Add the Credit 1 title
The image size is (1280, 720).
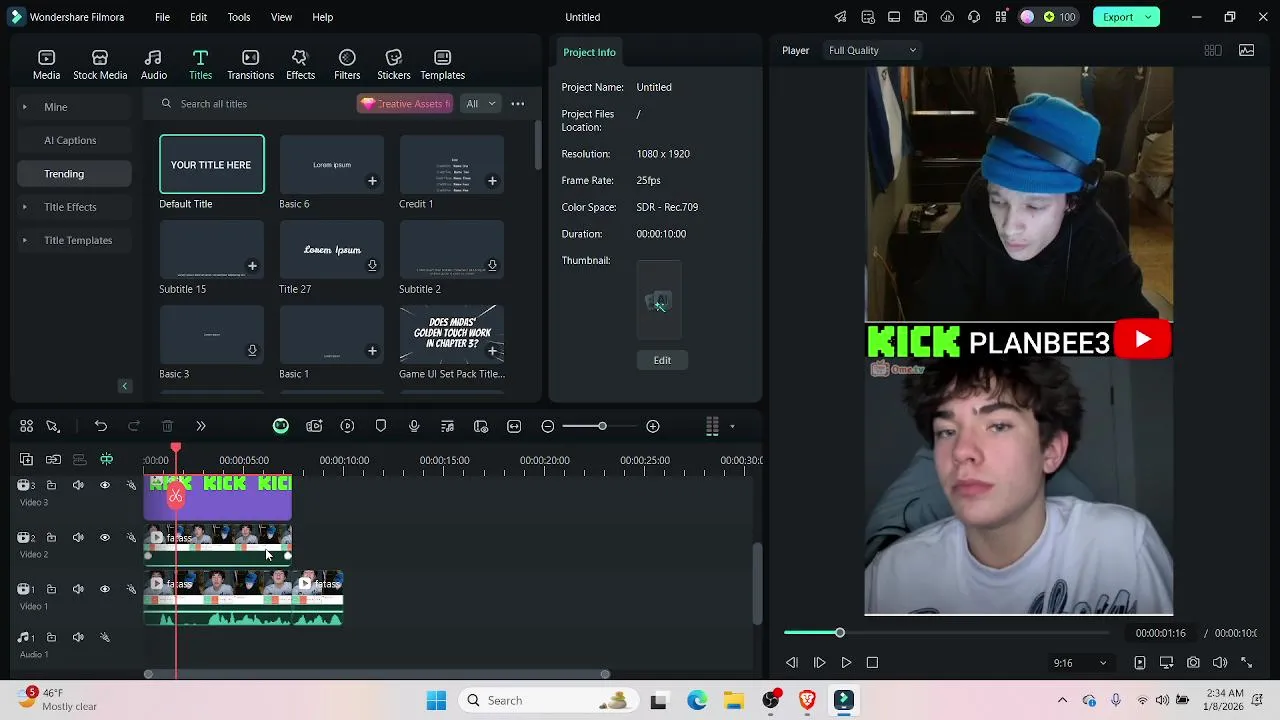[492, 181]
